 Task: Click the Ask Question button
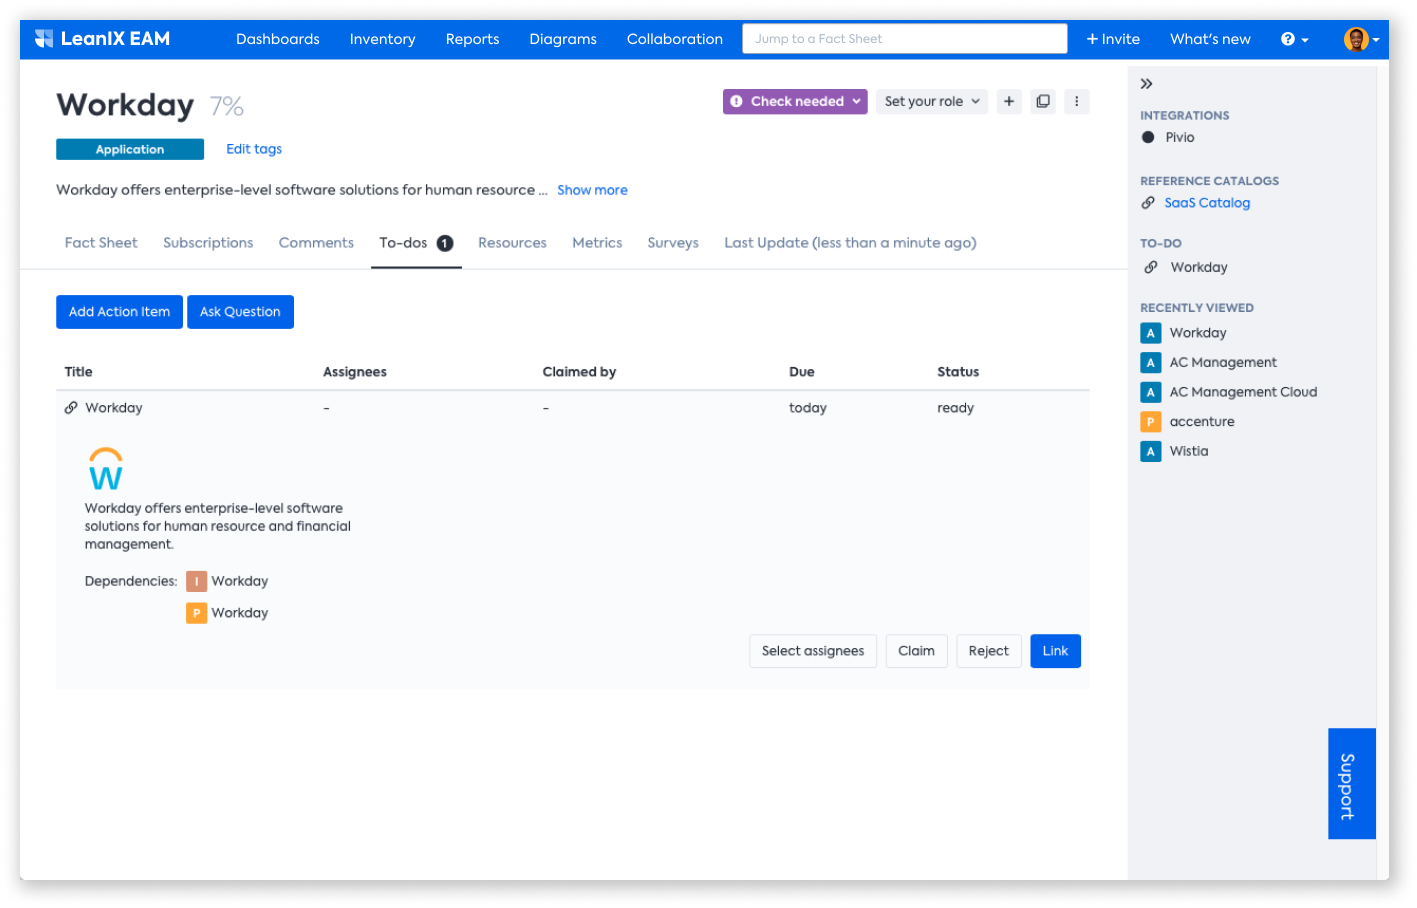pyautogui.click(x=240, y=312)
